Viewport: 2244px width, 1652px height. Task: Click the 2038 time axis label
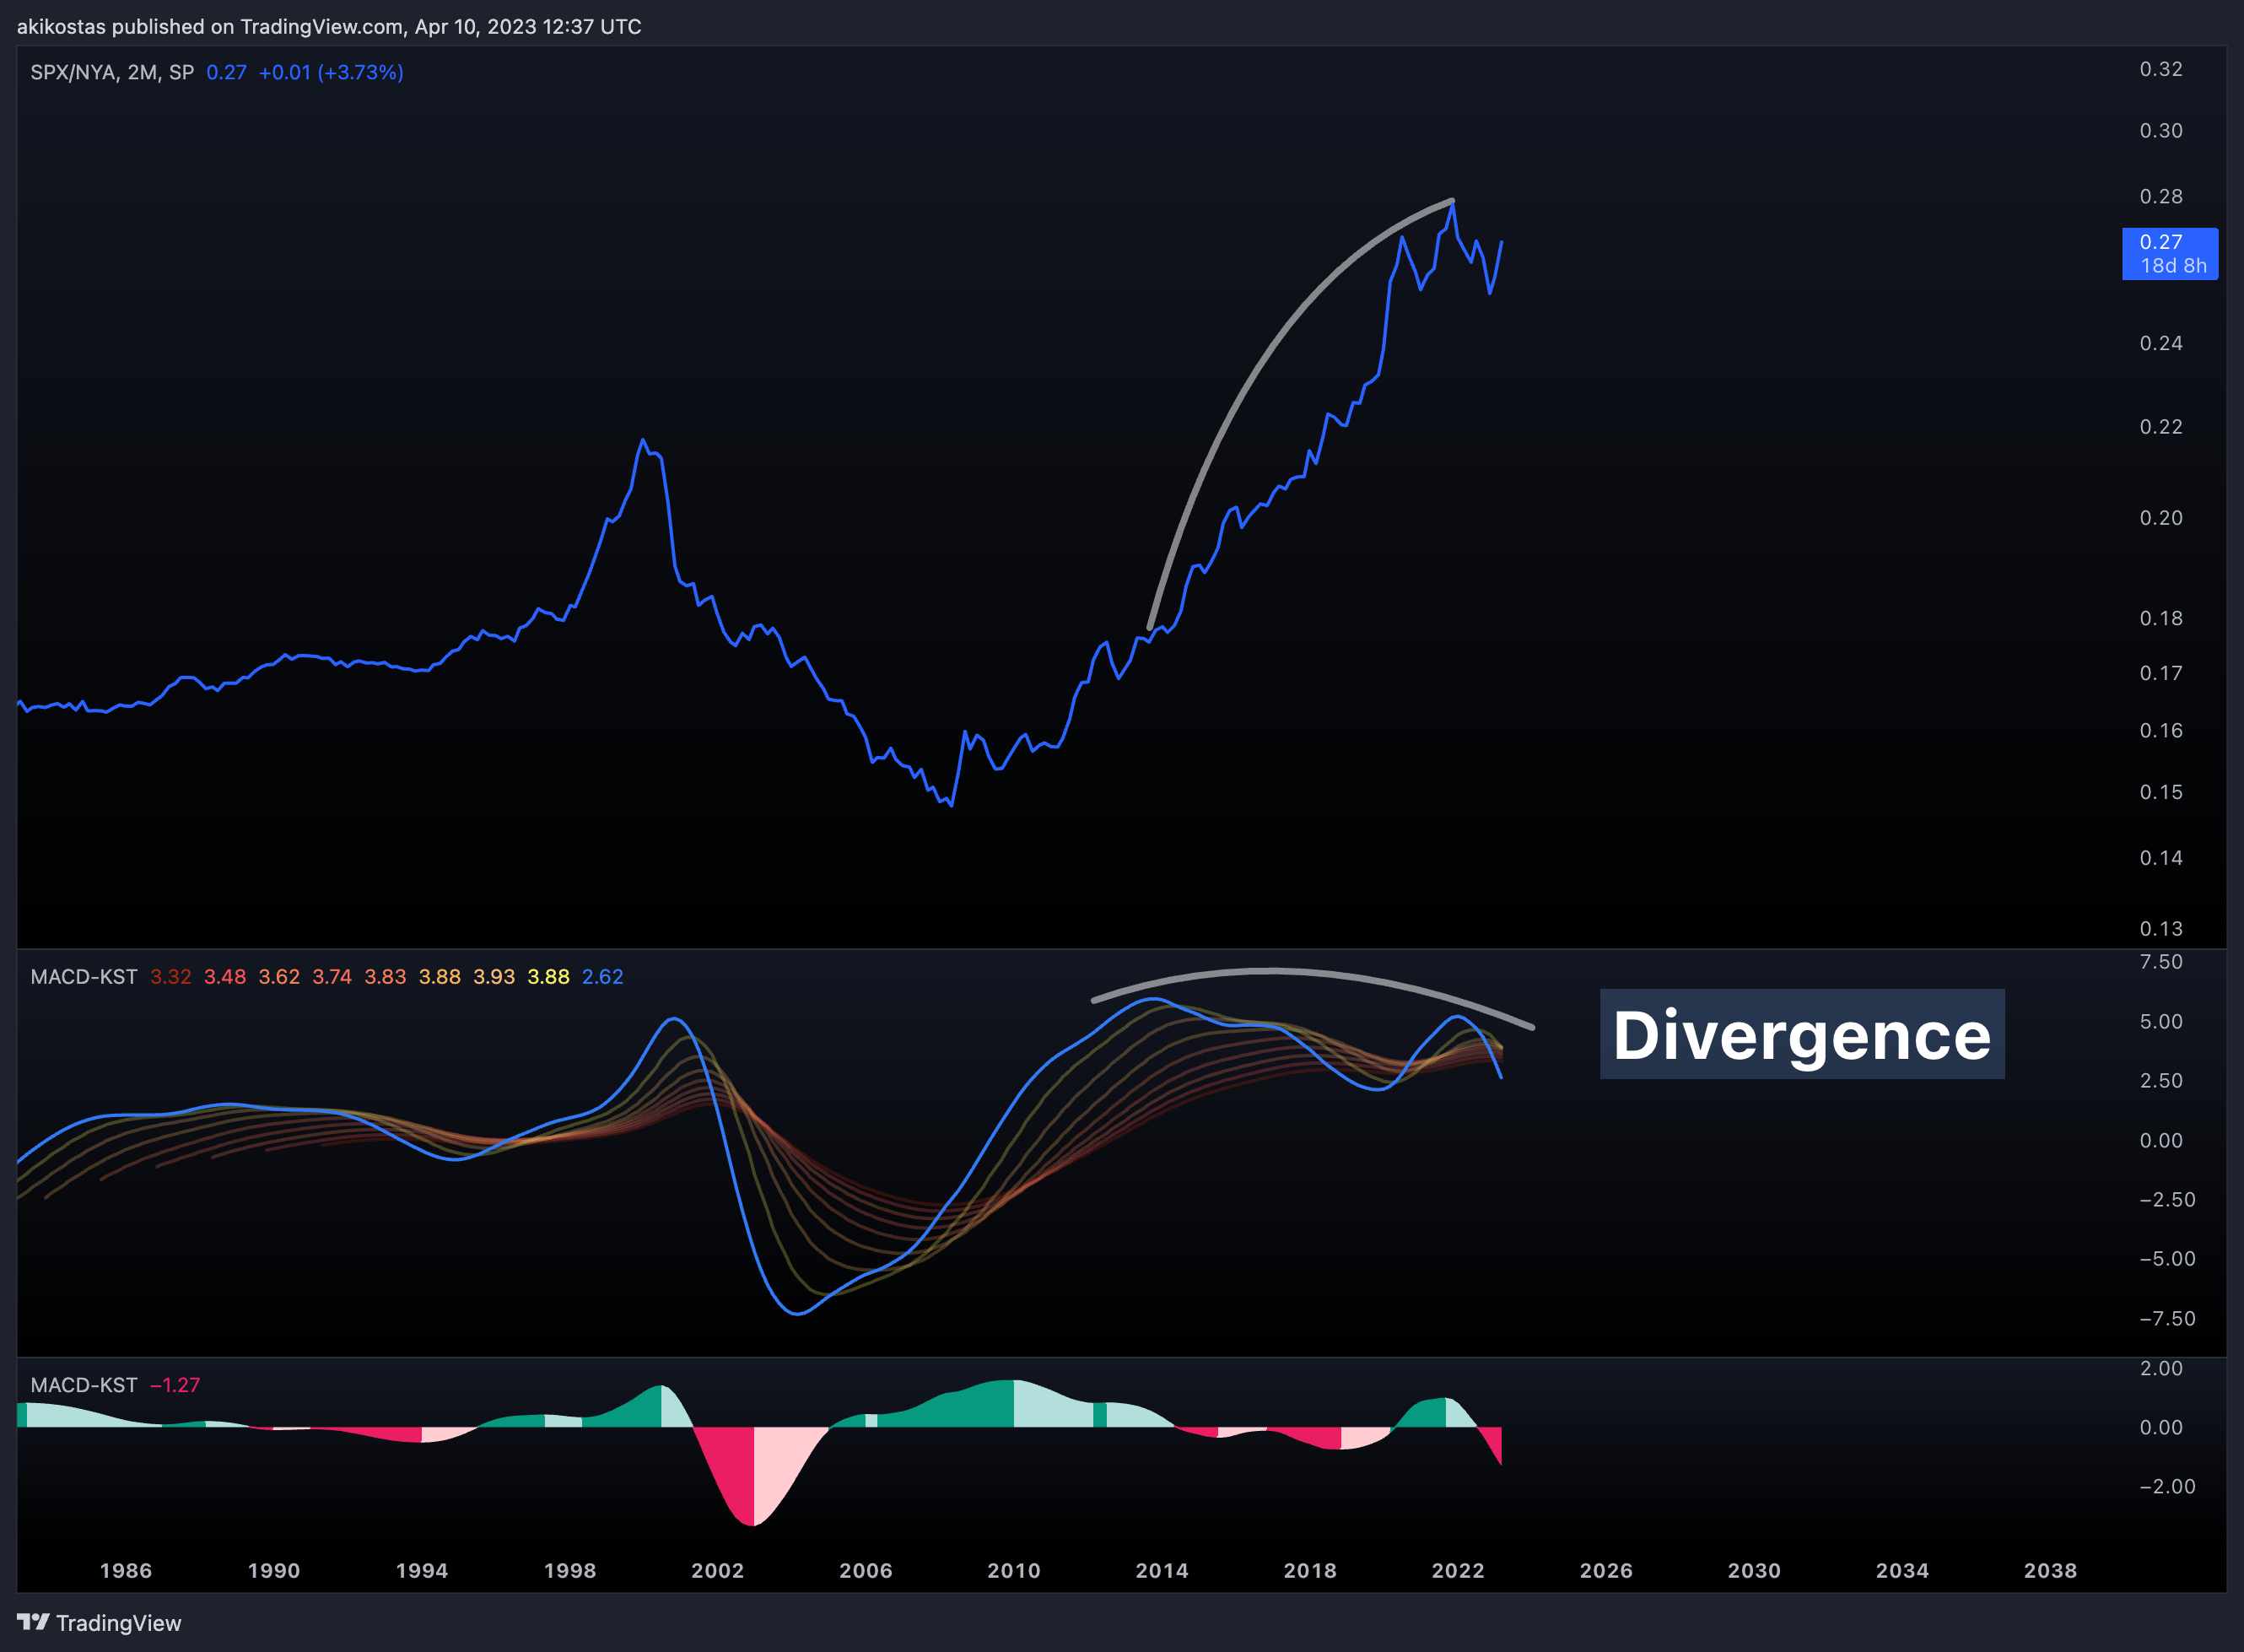click(x=2050, y=1570)
